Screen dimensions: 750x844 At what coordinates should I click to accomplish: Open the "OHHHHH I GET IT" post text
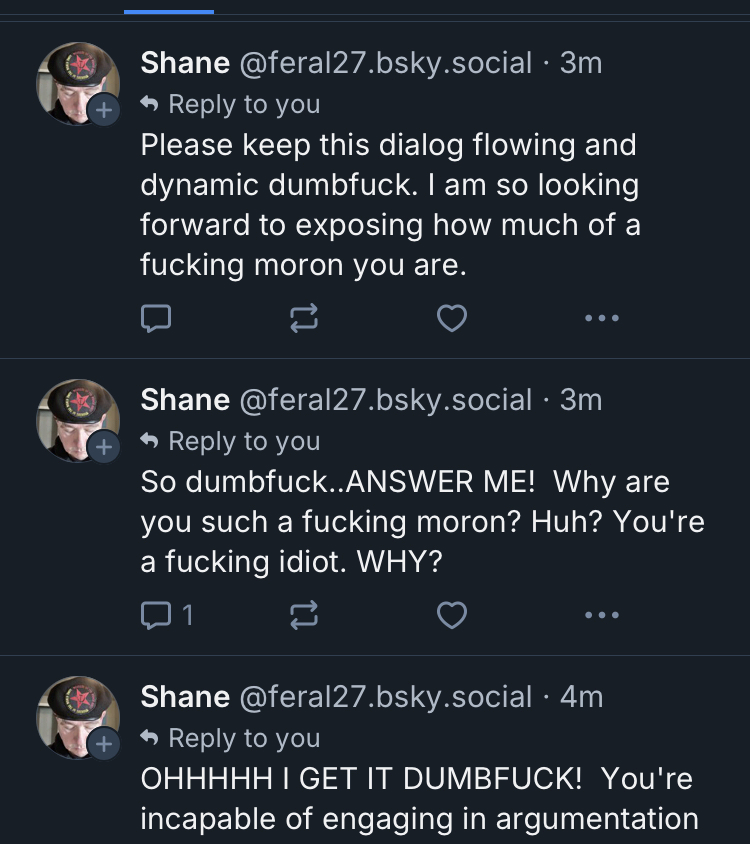pyautogui.click(x=417, y=798)
